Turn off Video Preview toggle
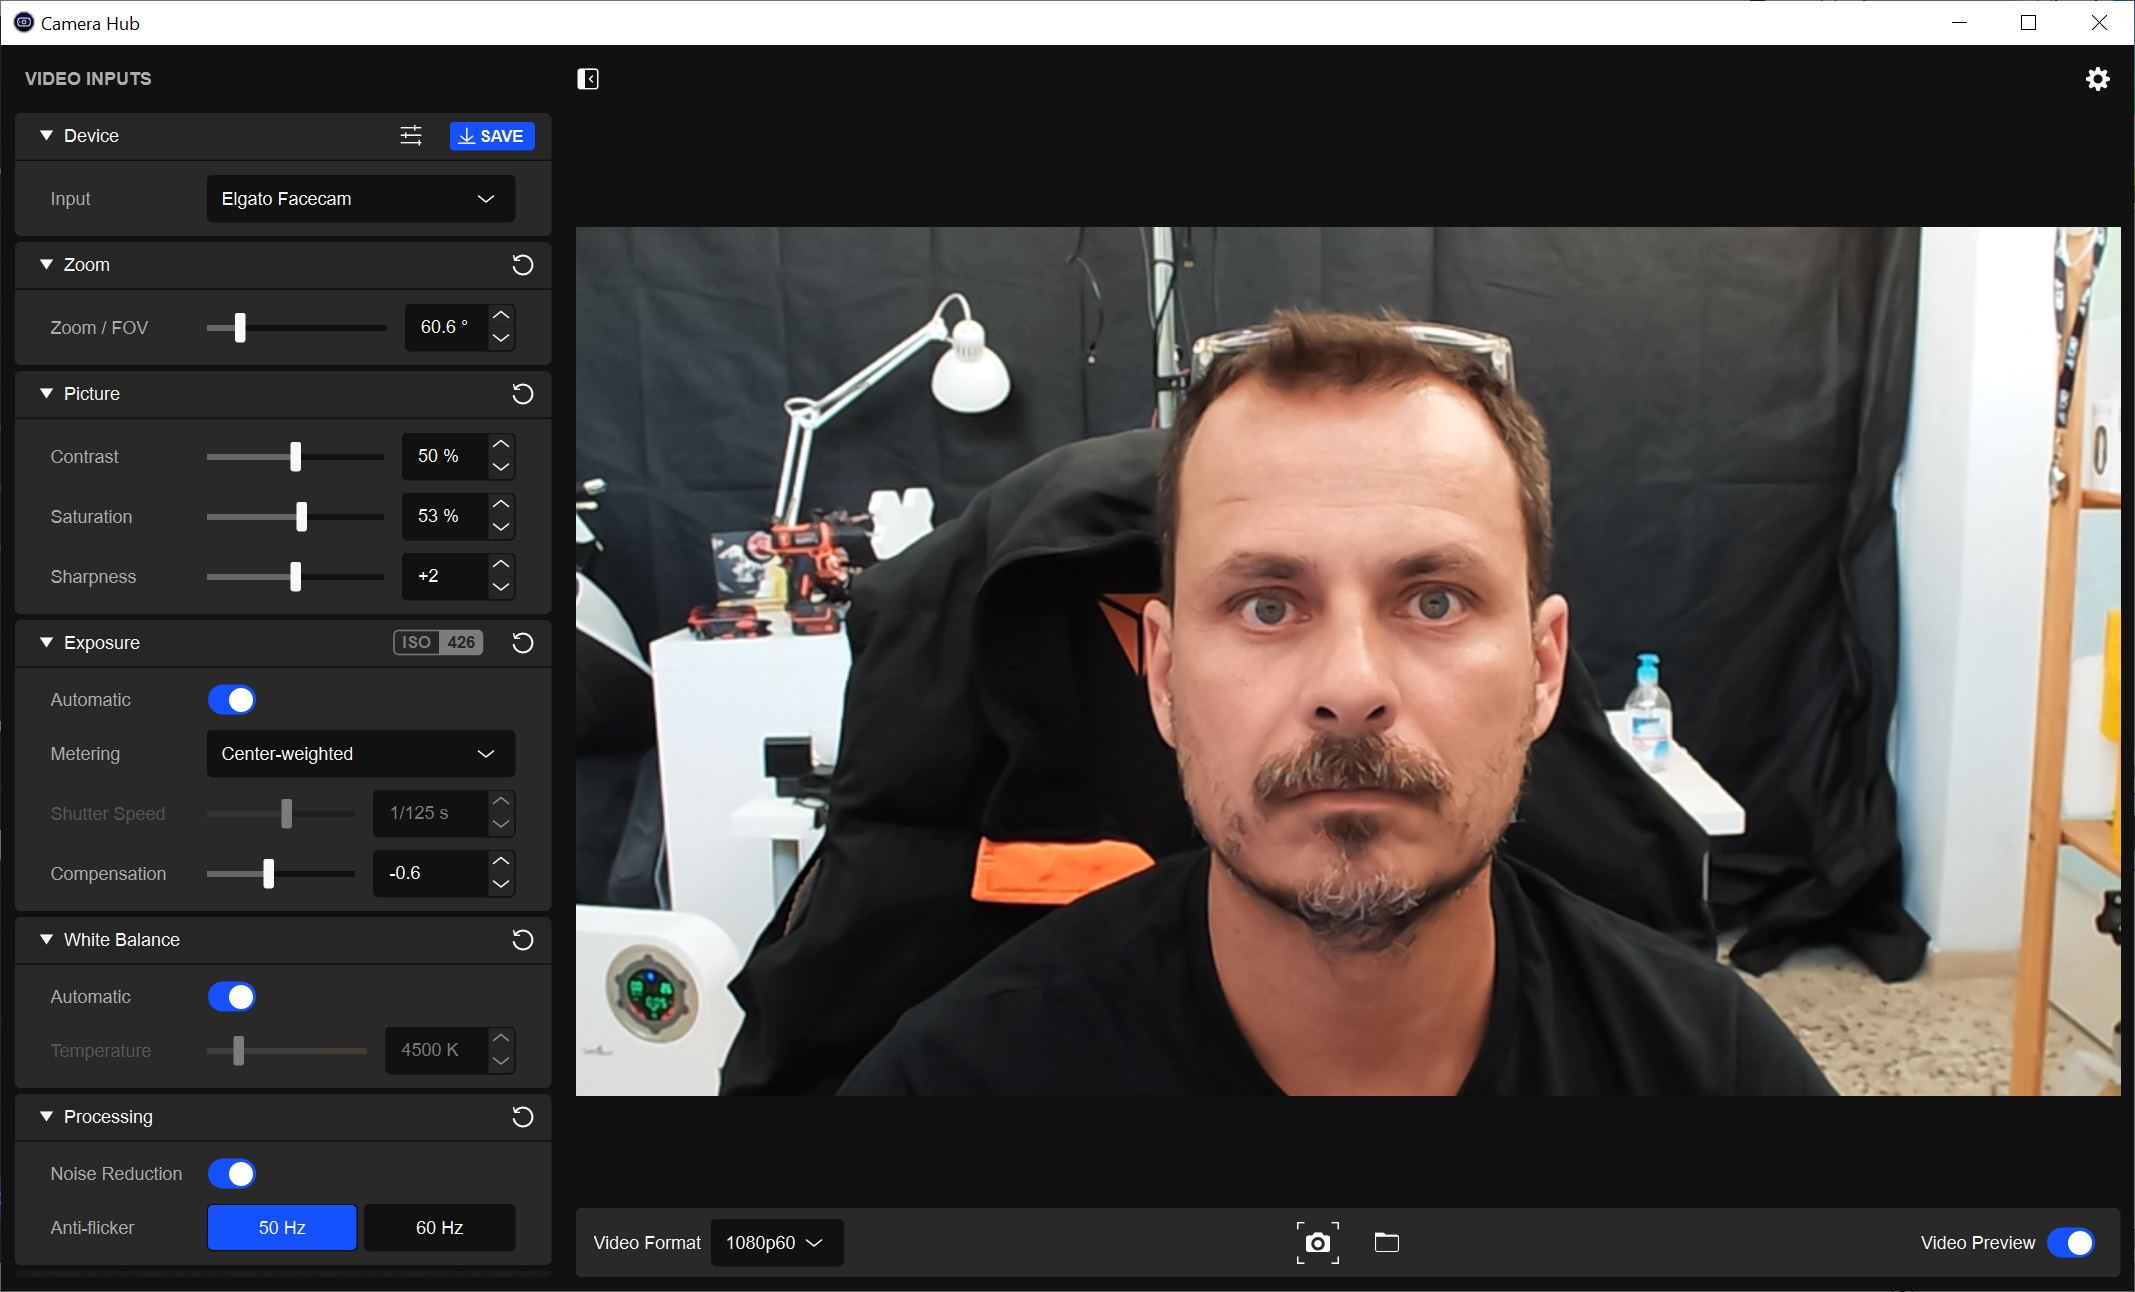Image resolution: width=2135 pixels, height=1292 pixels. (x=2070, y=1242)
